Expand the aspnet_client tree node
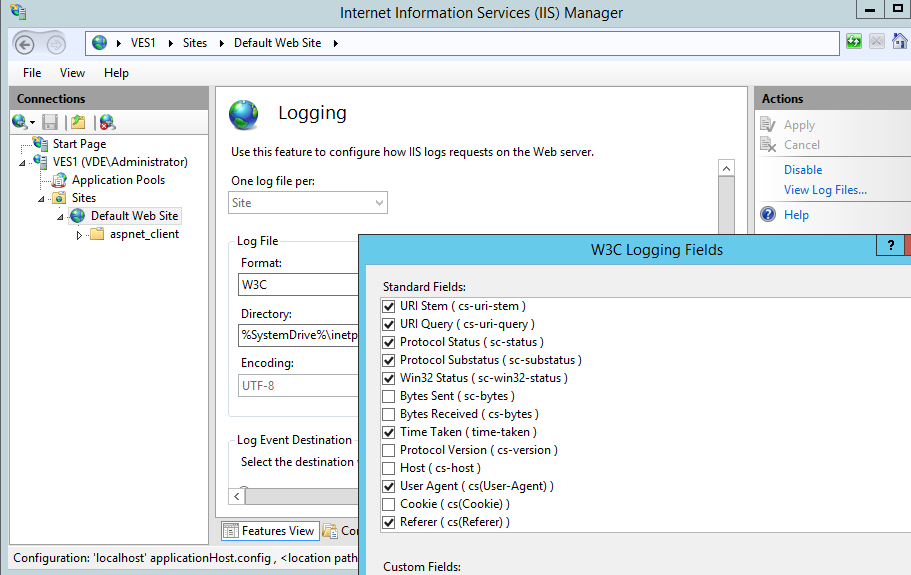 point(80,235)
